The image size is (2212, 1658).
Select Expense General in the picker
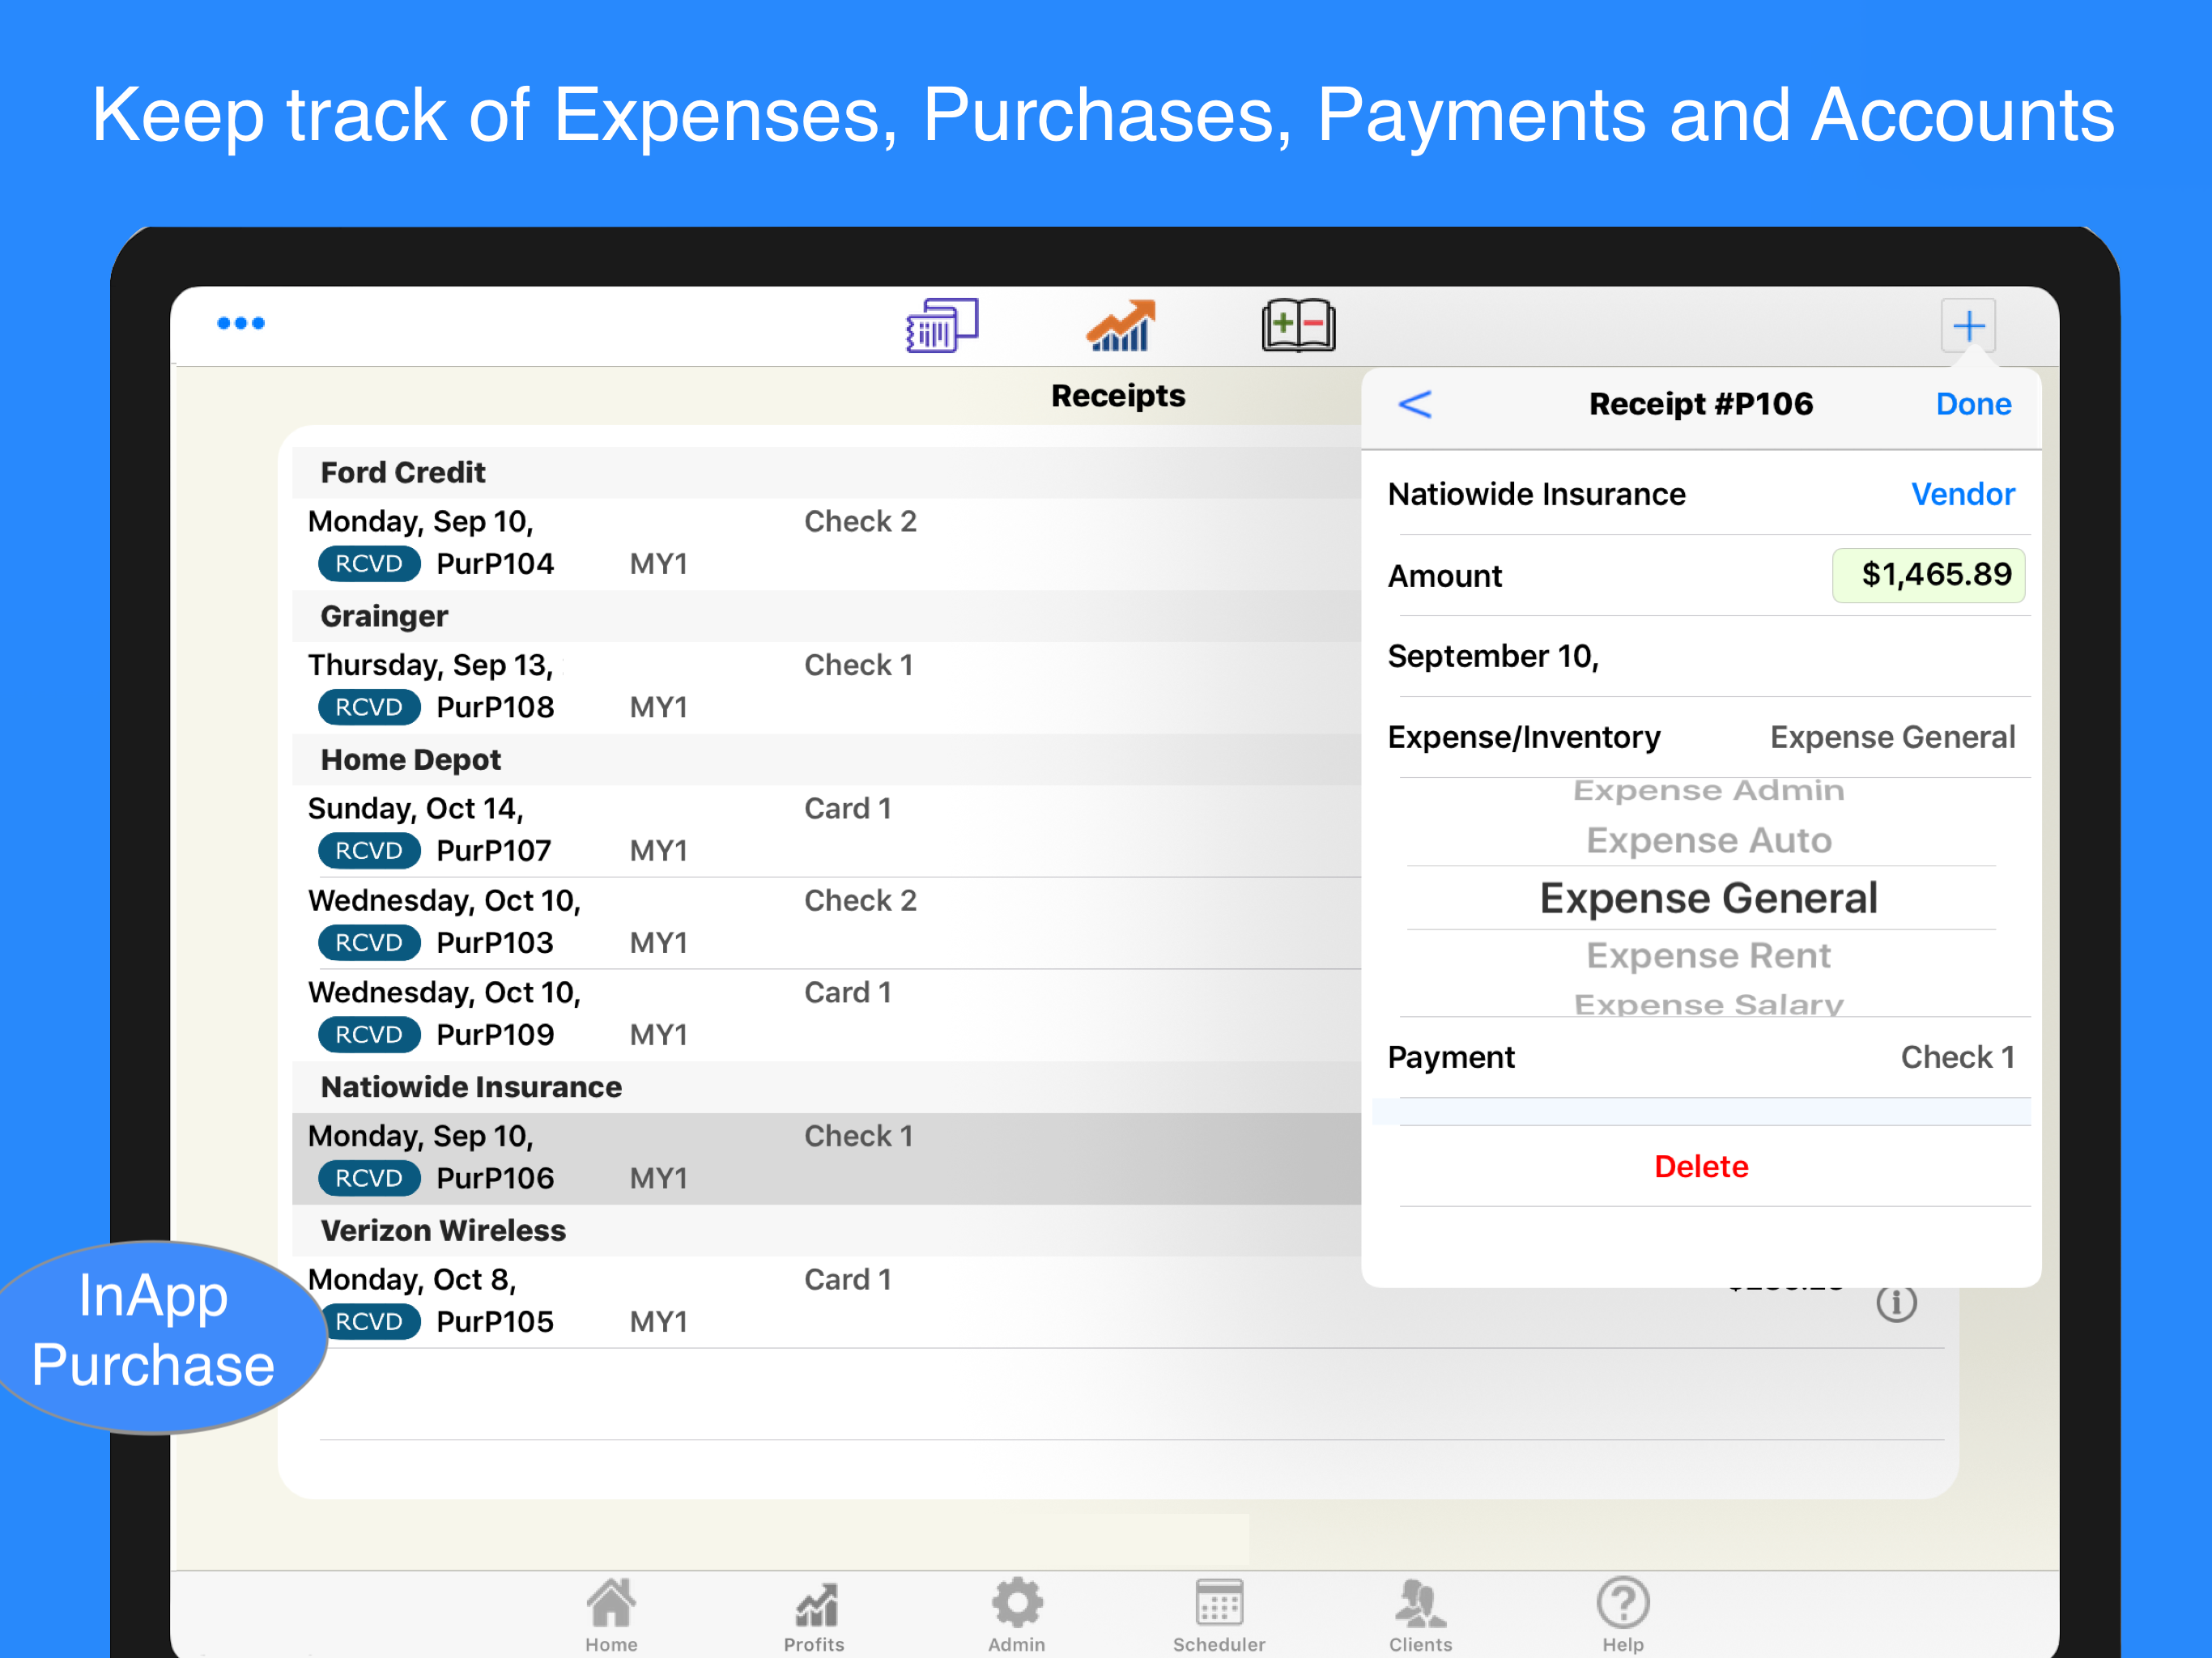pyautogui.click(x=1708, y=898)
